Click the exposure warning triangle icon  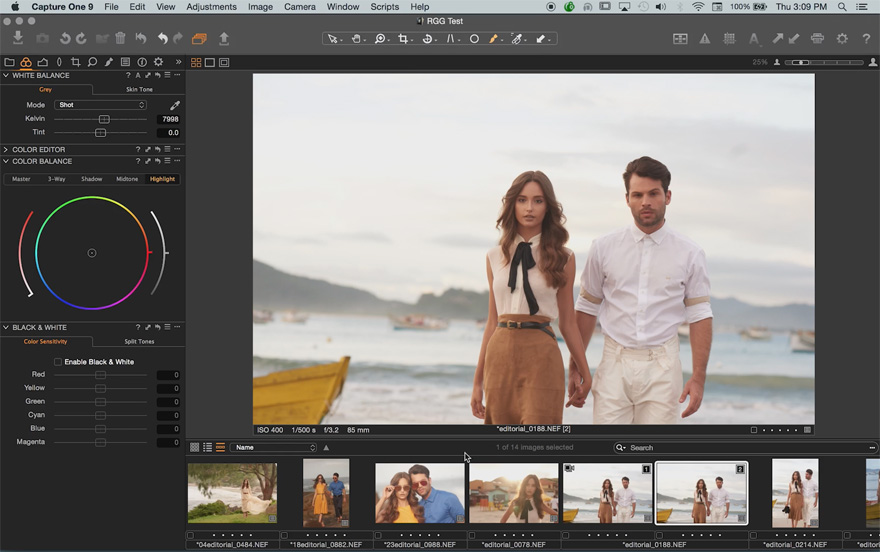point(704,39)
